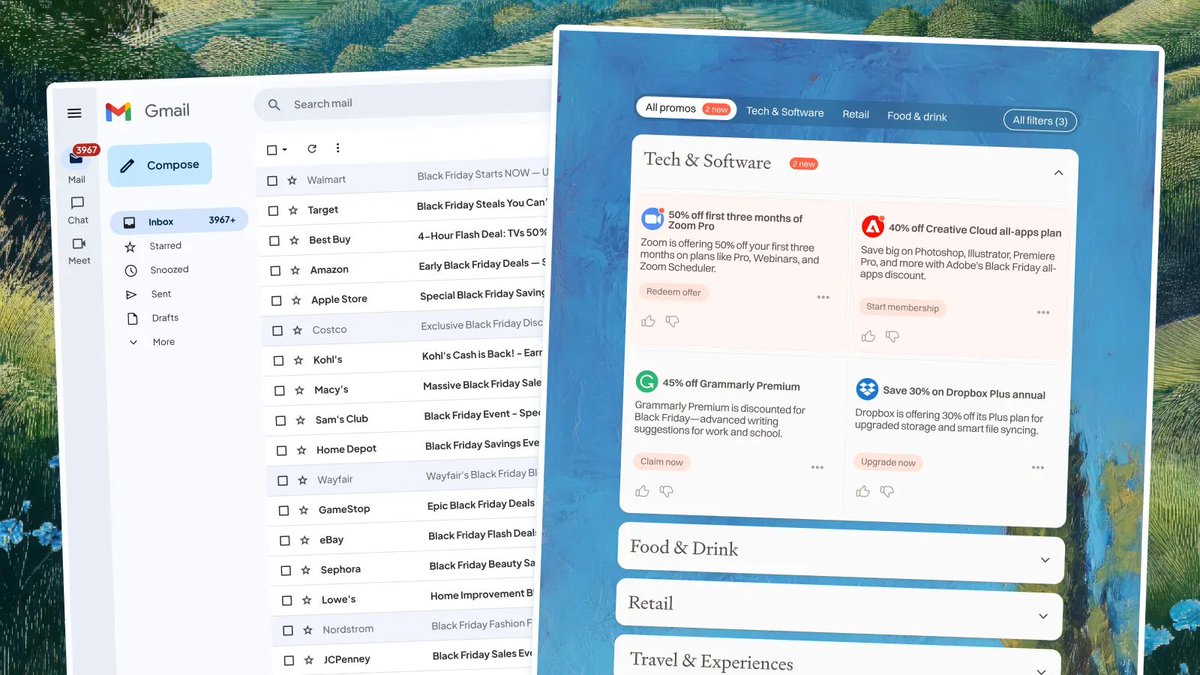
Task: Star the Costco email
Action: coord(297,330)
